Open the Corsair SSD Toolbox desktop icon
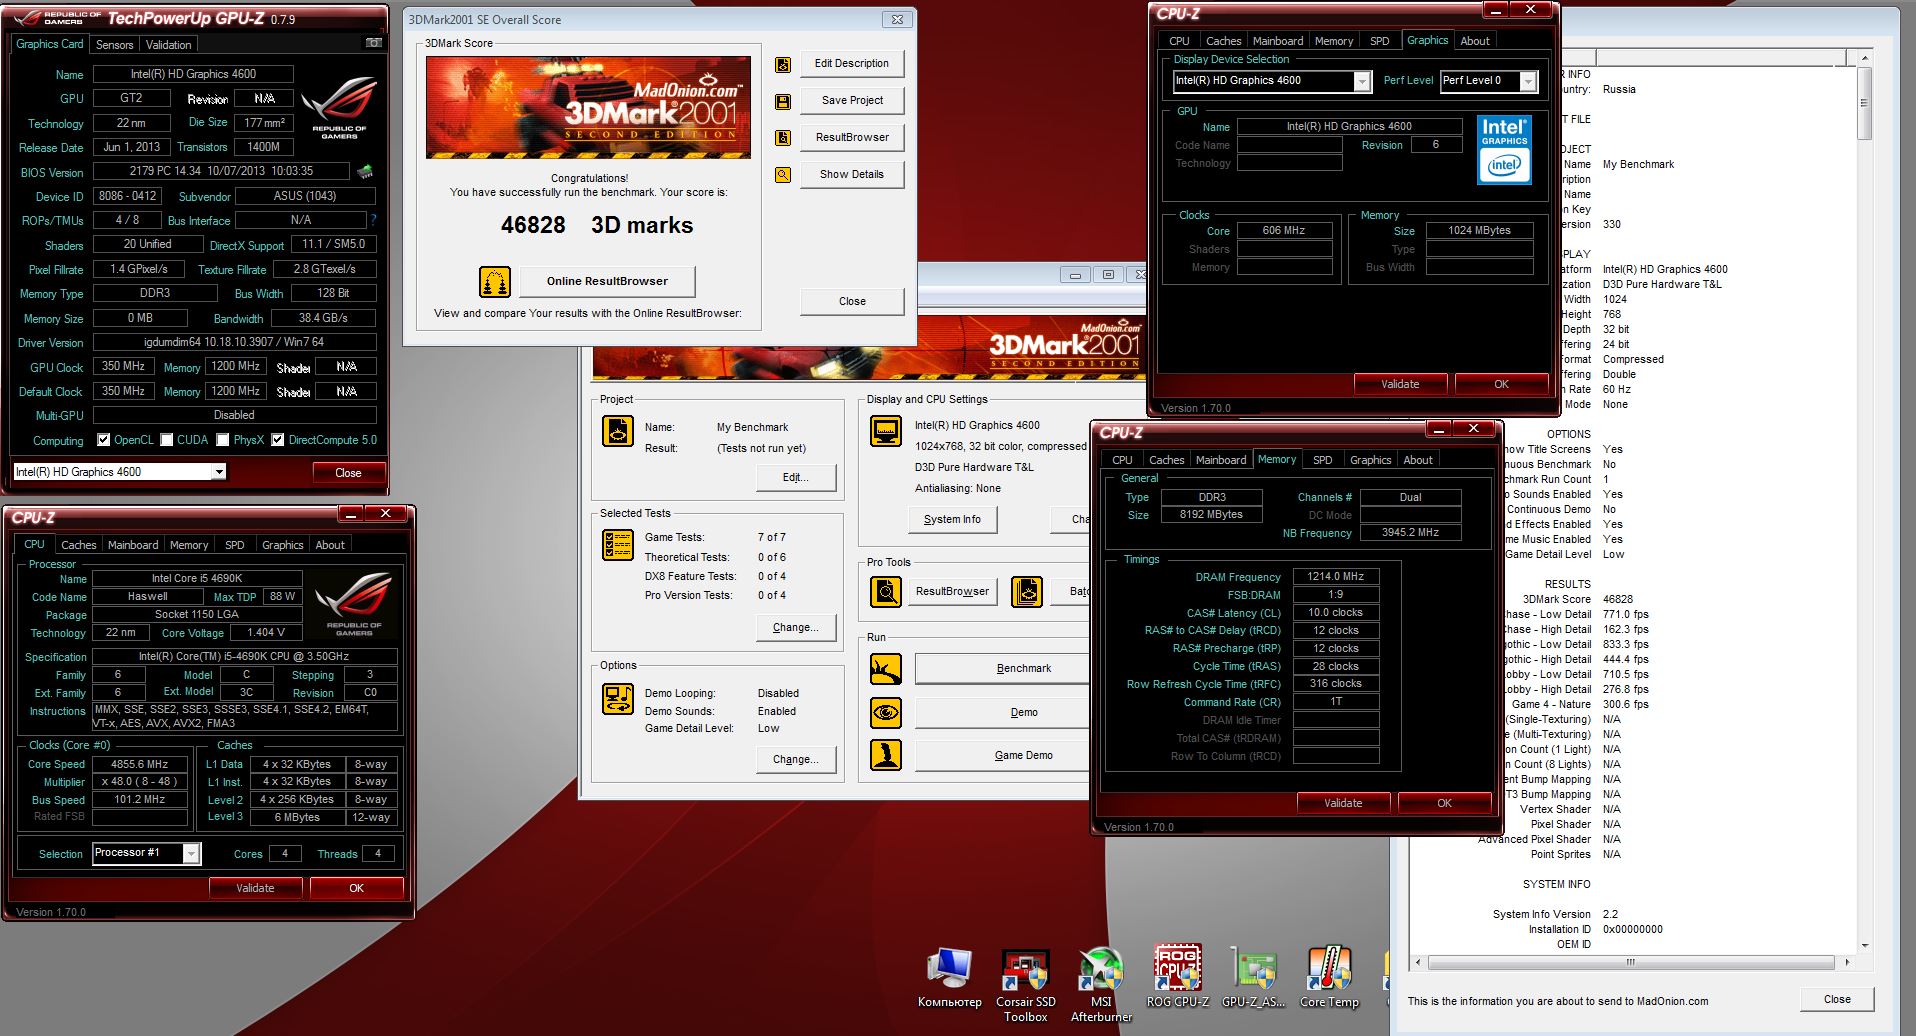This screenshot has width=1916, height=1036. tap(1025, 985)
